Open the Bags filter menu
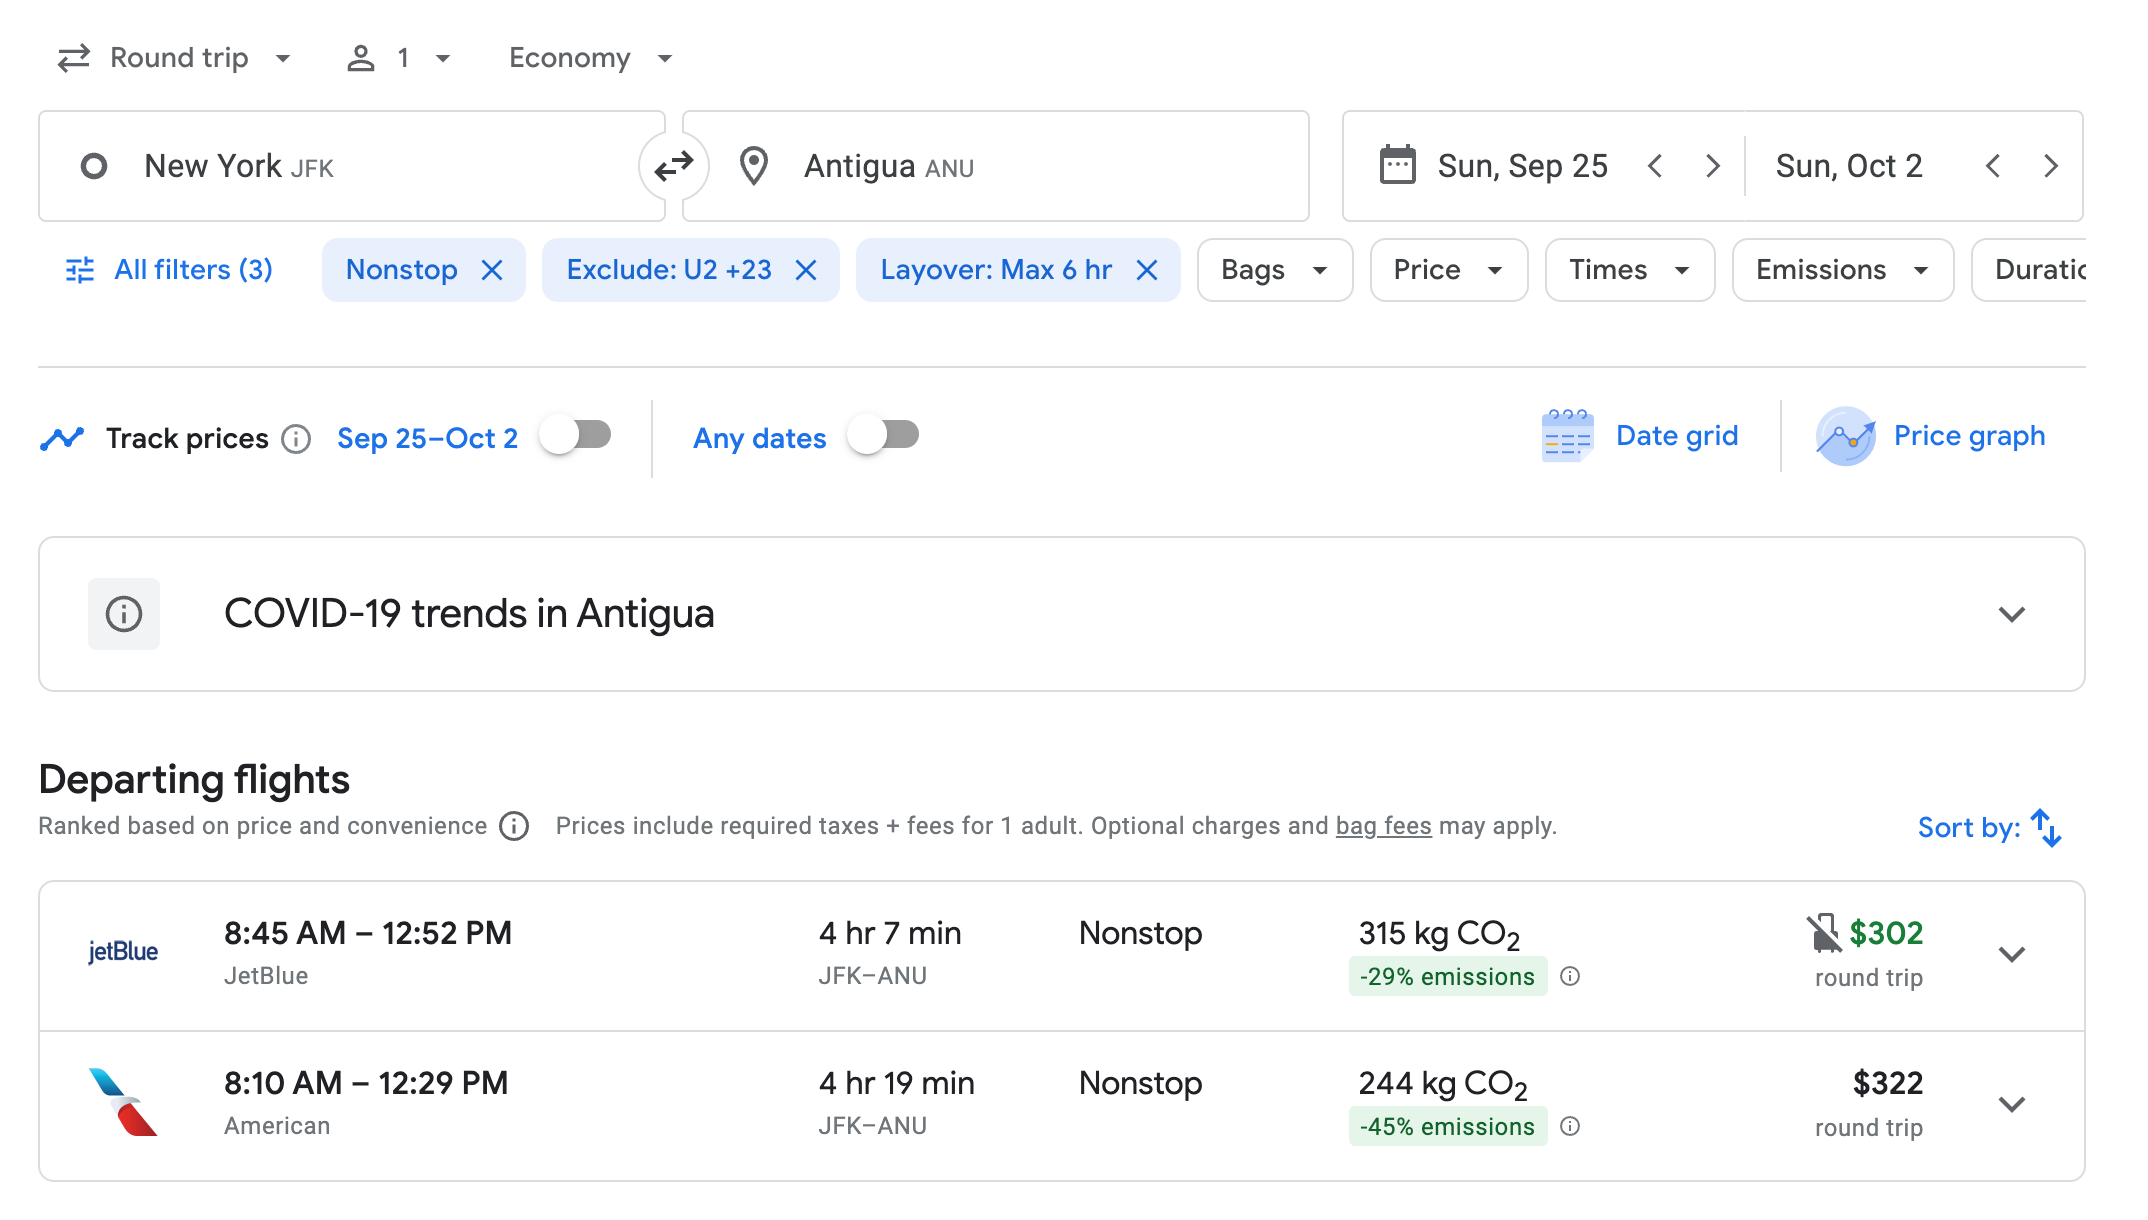Image resolution: width=2148 pixels, height=1220 pixels. pyautogui.click(x=1274, y=270)
